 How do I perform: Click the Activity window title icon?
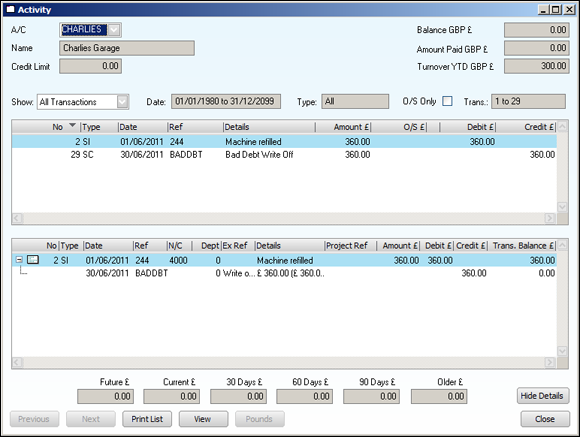point(10,9)
